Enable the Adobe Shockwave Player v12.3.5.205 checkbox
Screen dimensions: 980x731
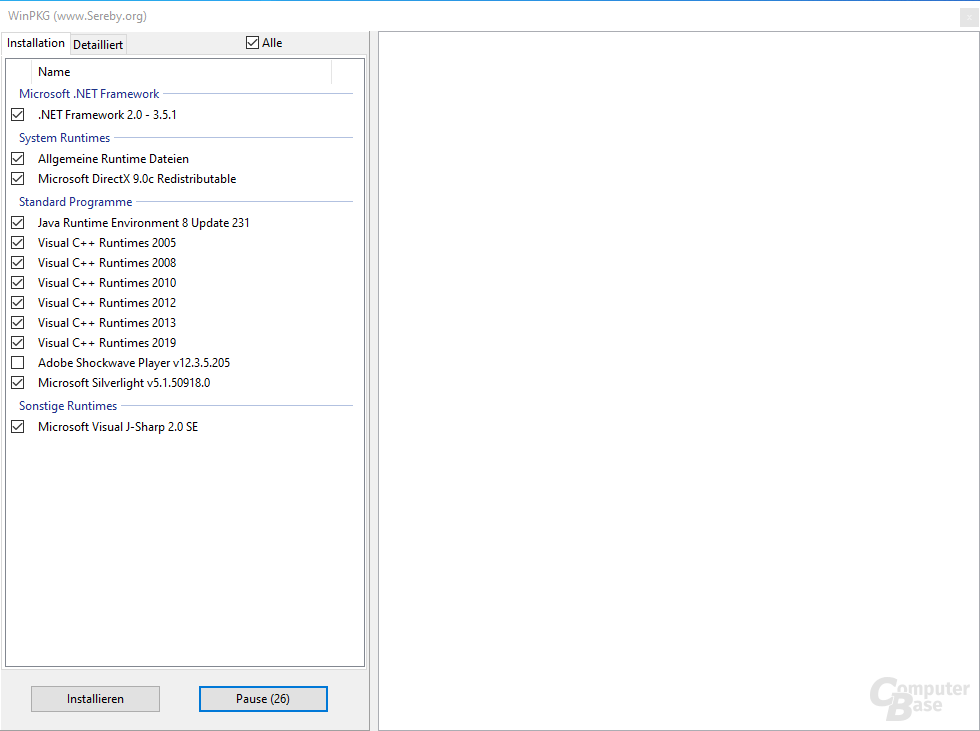point(17,362)
